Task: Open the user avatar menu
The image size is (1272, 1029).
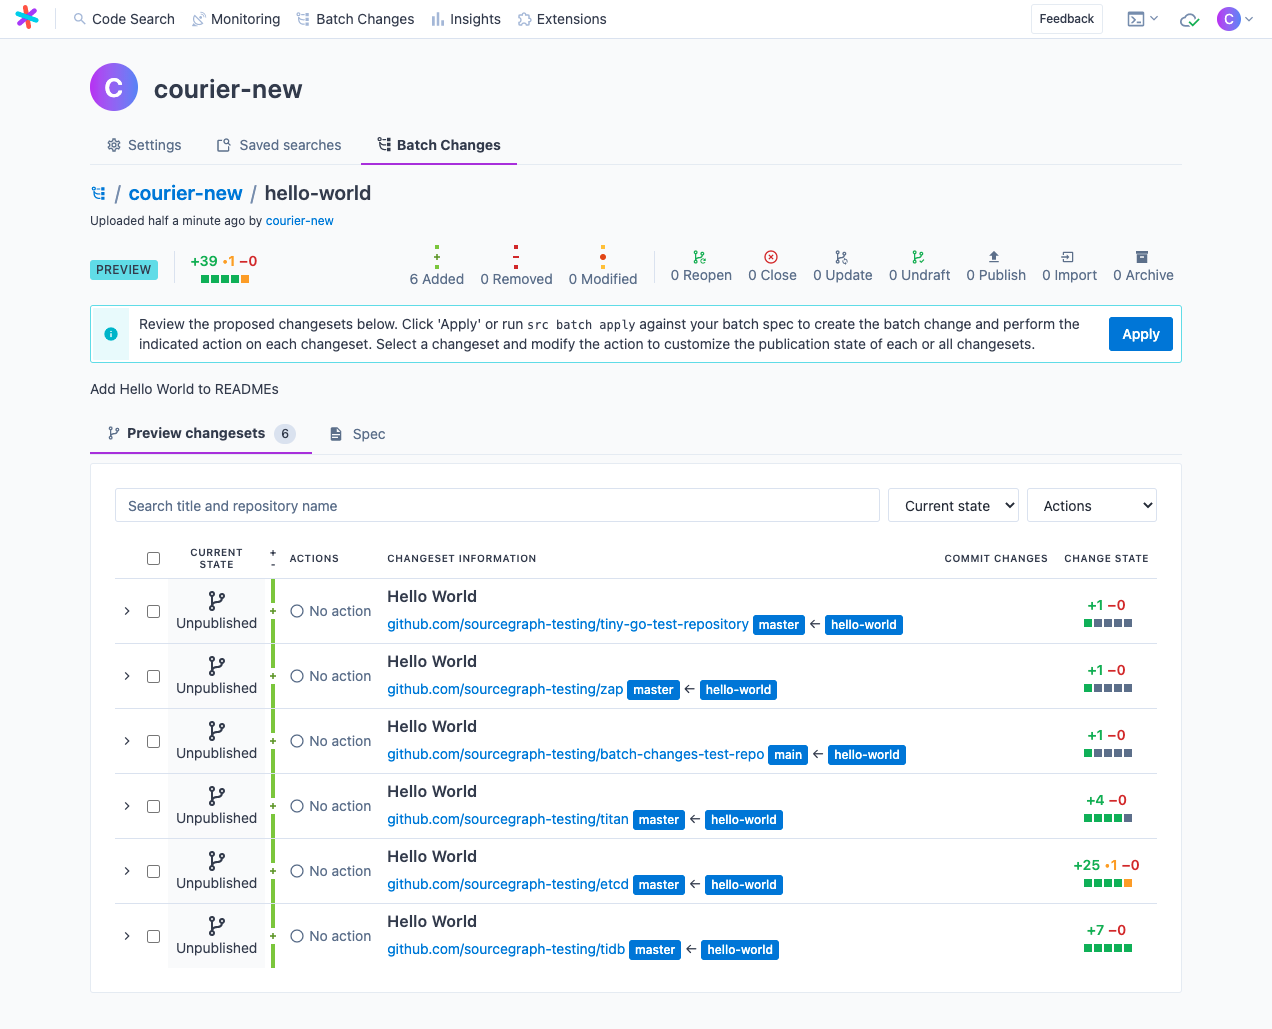Action: 1235,19
